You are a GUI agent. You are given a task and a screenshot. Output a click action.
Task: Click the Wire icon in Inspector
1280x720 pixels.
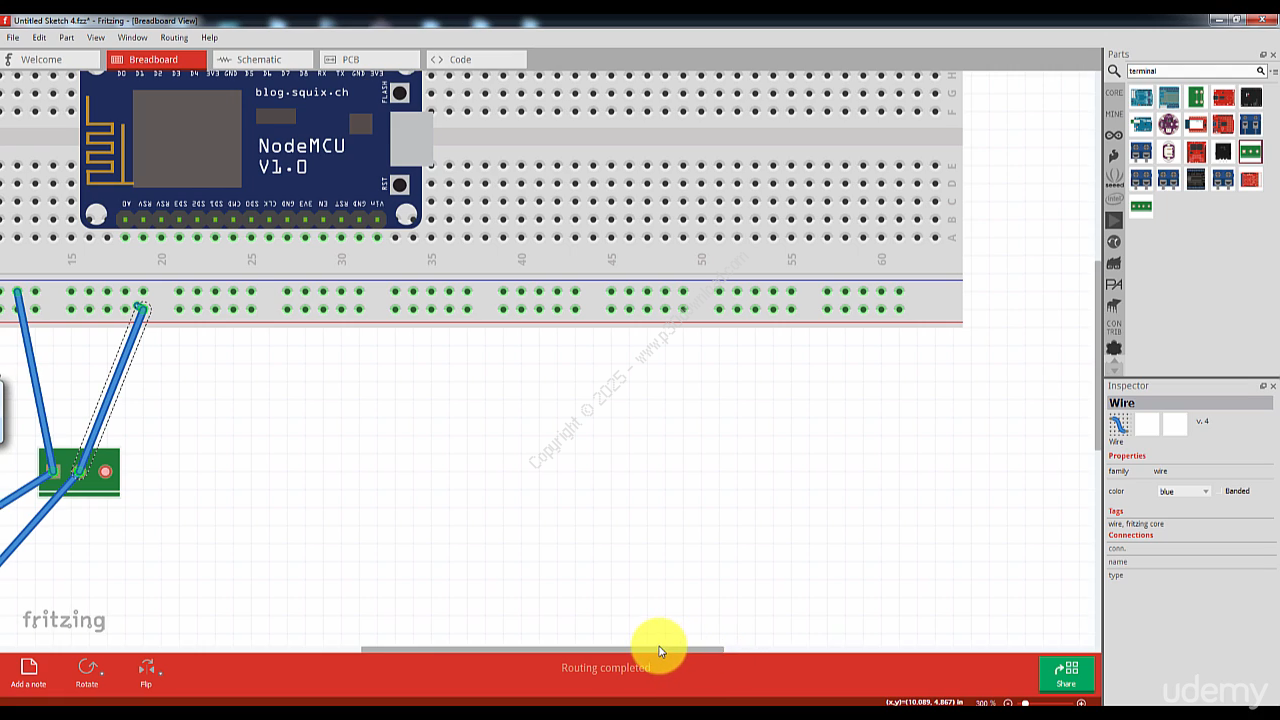pos(1119,424)
